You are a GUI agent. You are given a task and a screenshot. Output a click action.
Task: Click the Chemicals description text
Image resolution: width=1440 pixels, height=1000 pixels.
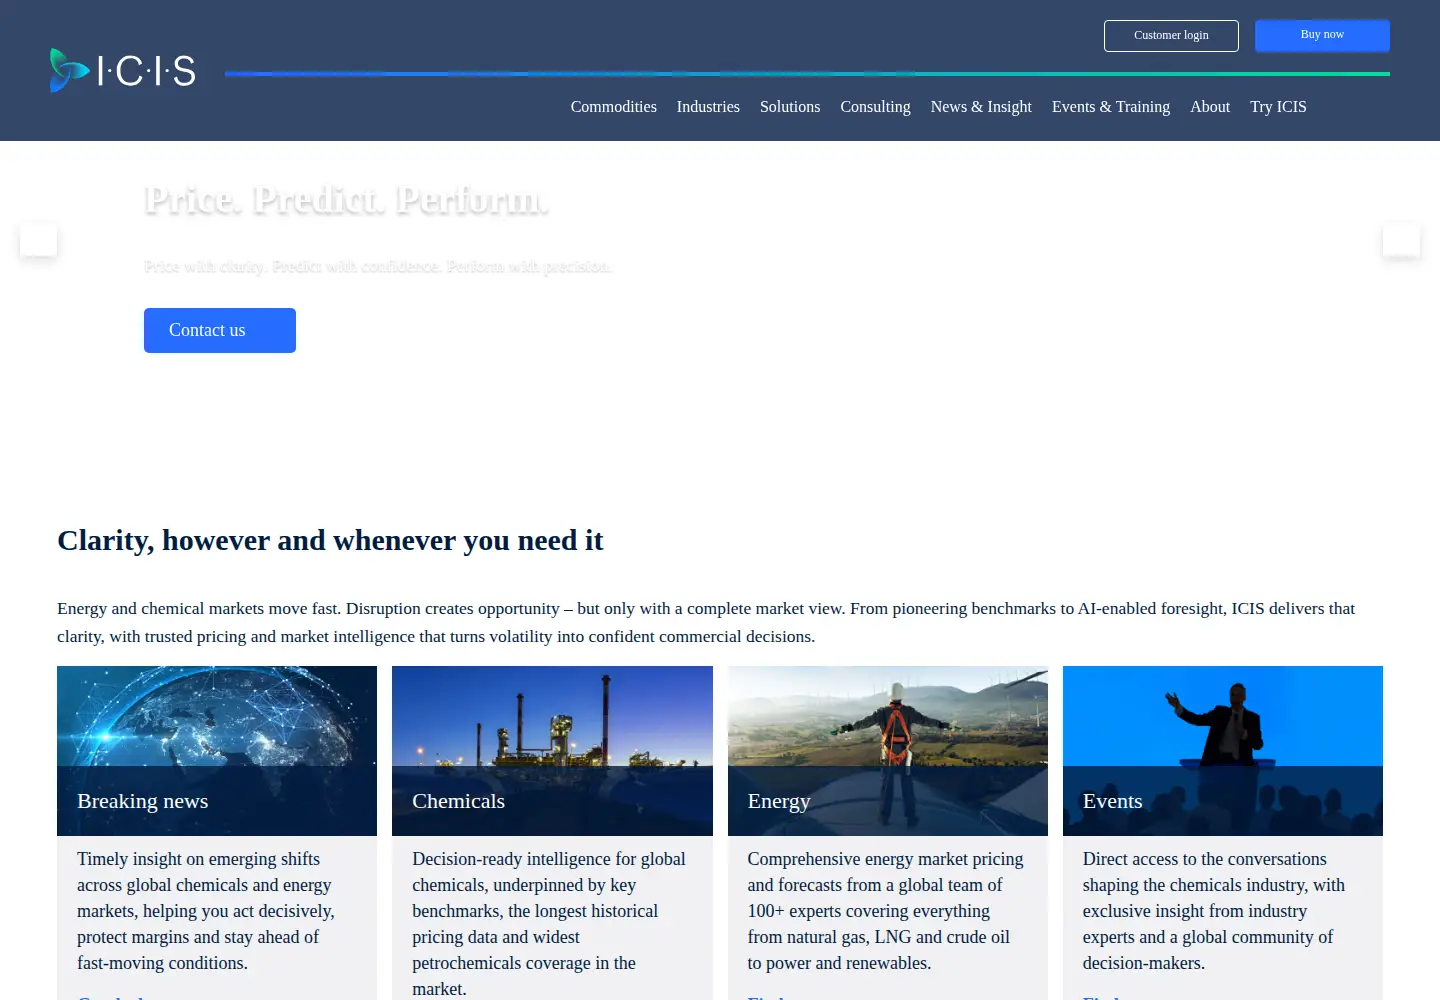point(550,924)
